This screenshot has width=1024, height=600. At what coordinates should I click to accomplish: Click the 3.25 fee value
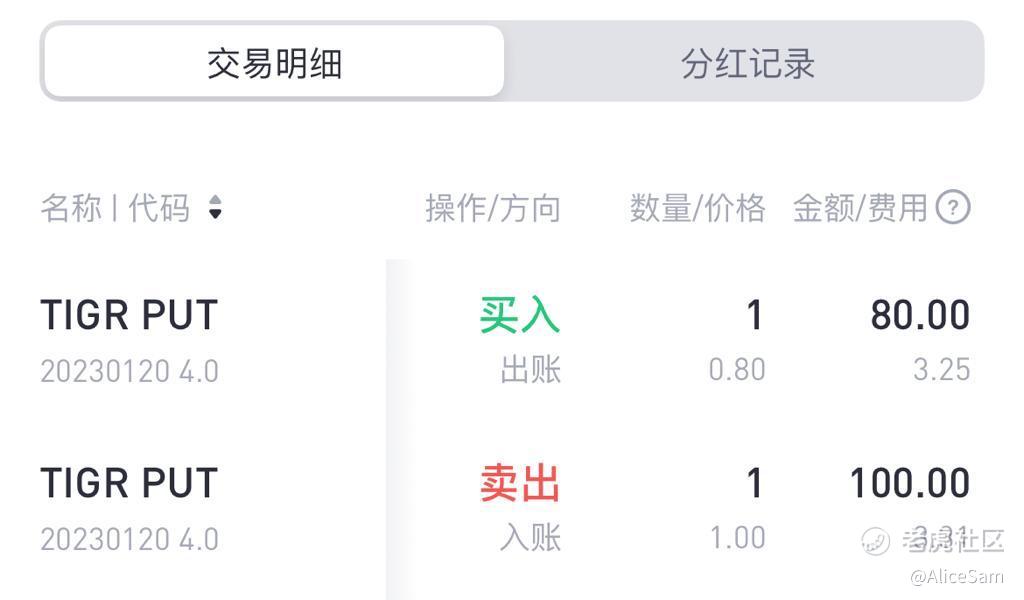click(x=941, y=370)
